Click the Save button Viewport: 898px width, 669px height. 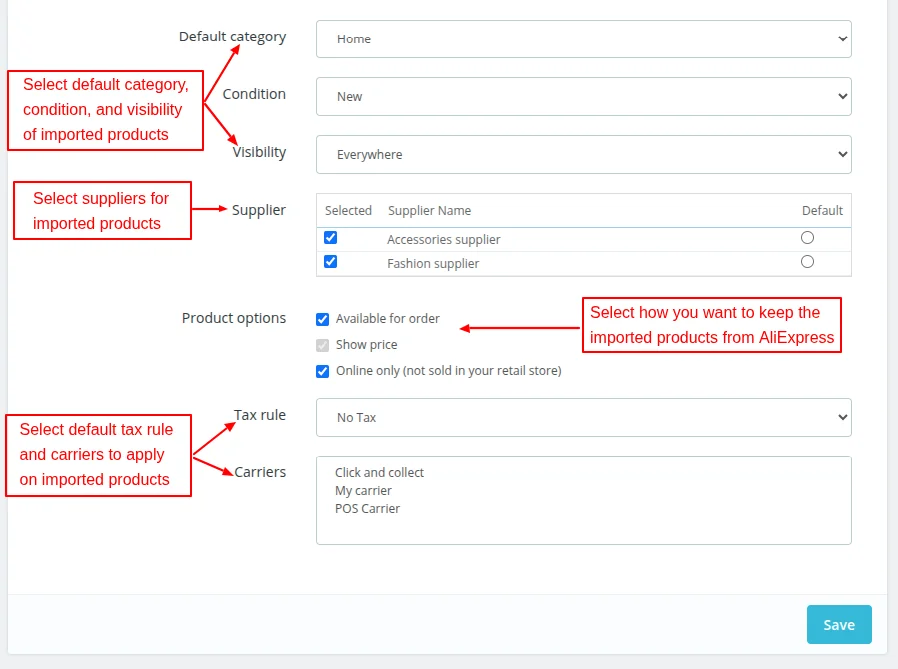pos(838,624)
